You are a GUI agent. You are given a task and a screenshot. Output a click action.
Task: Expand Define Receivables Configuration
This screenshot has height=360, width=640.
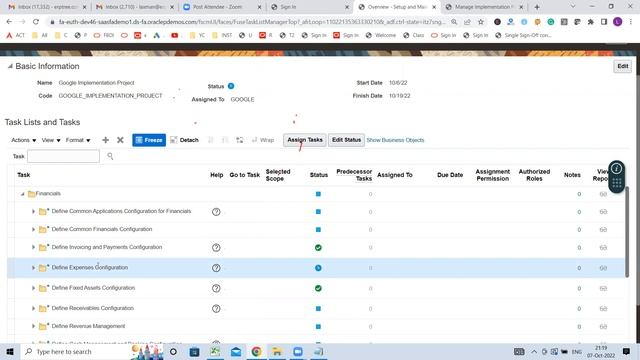tap(33, 309)
